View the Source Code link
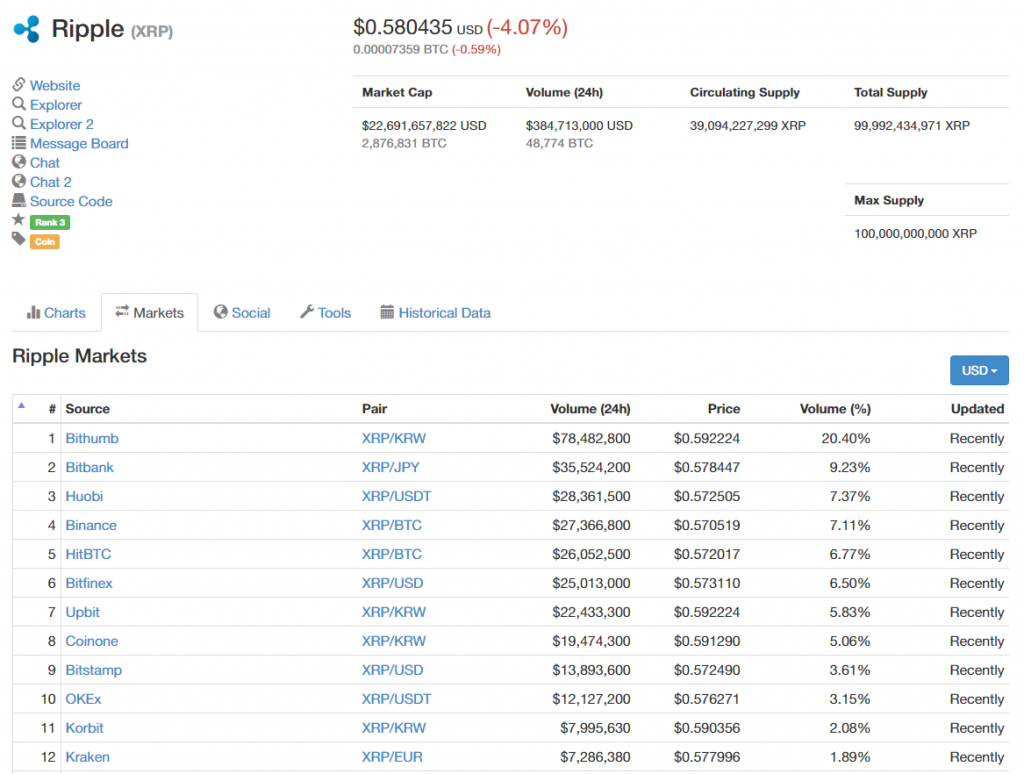The image size is (1024, 774). coord(71,201)
